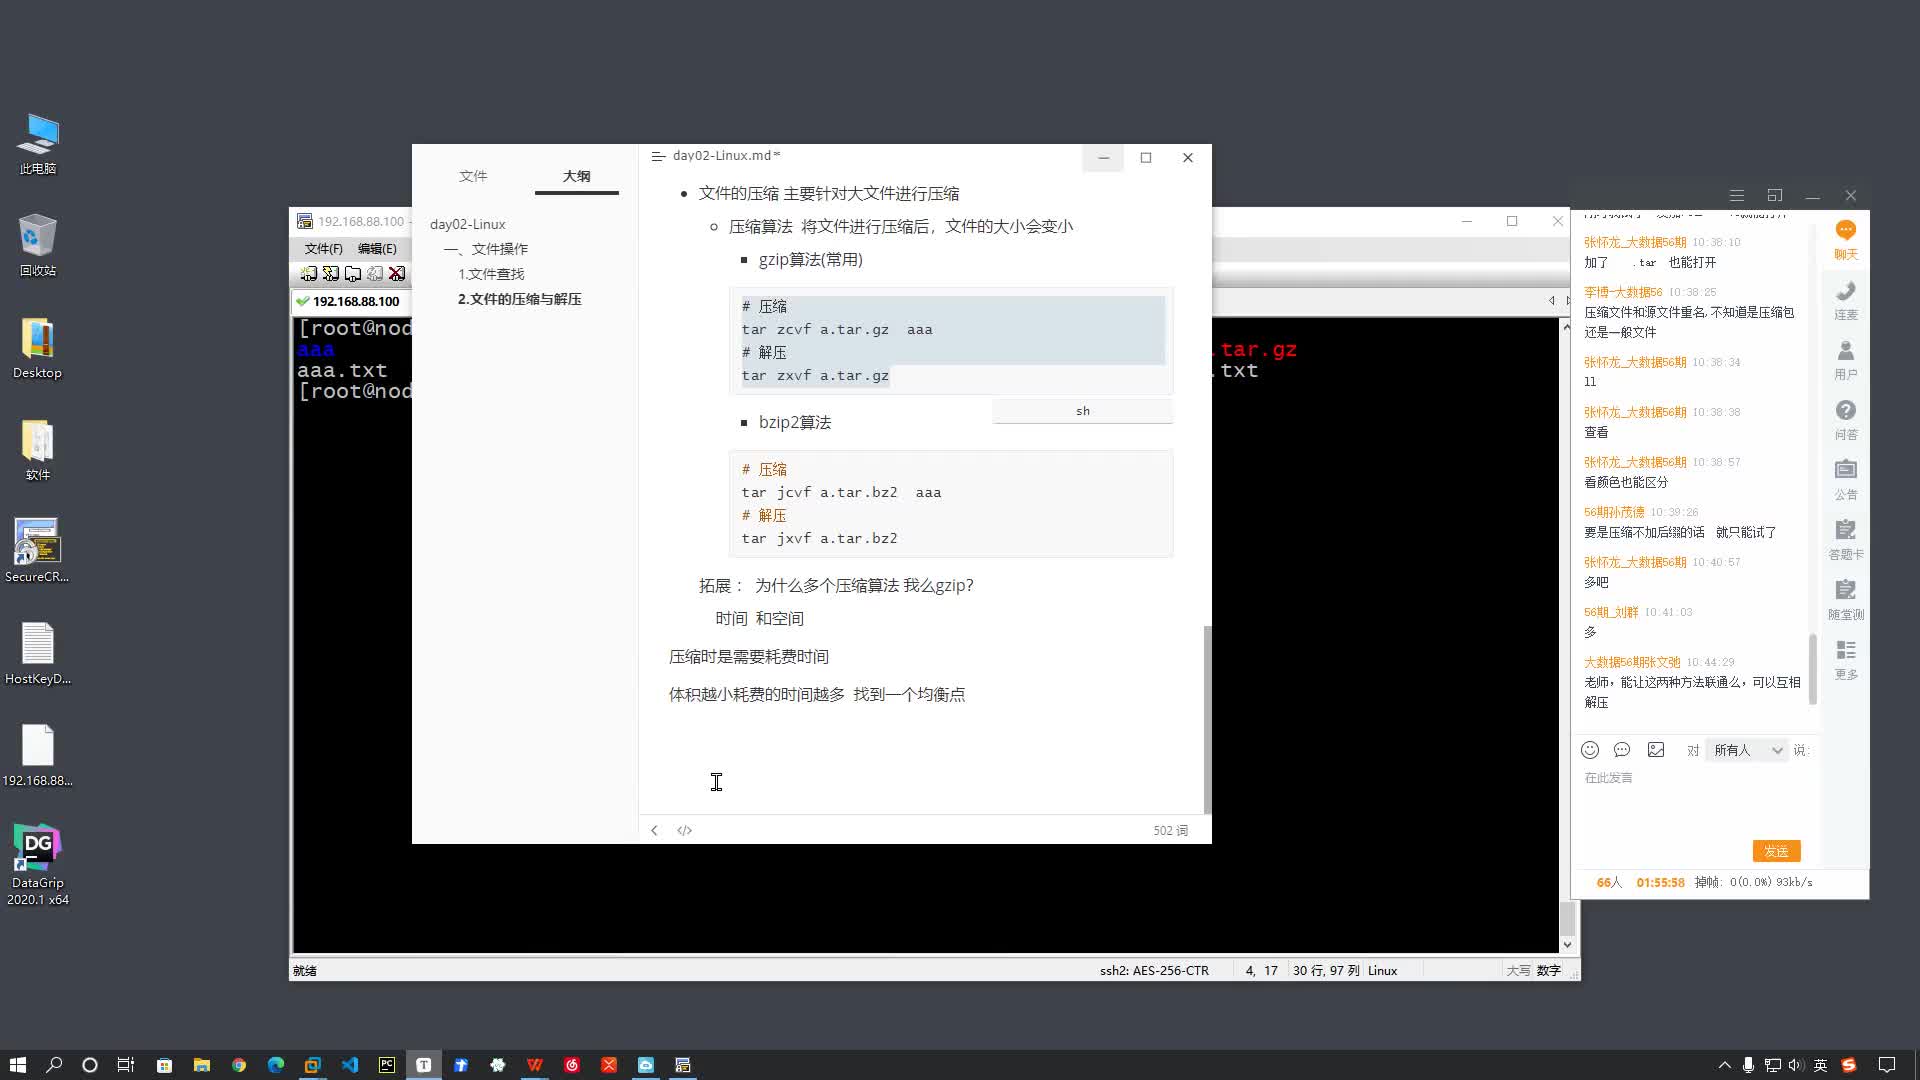Click the Typora sidebar collapse arrow
This screenshot has width=1920, height=1080.
[x=654, y=830]
